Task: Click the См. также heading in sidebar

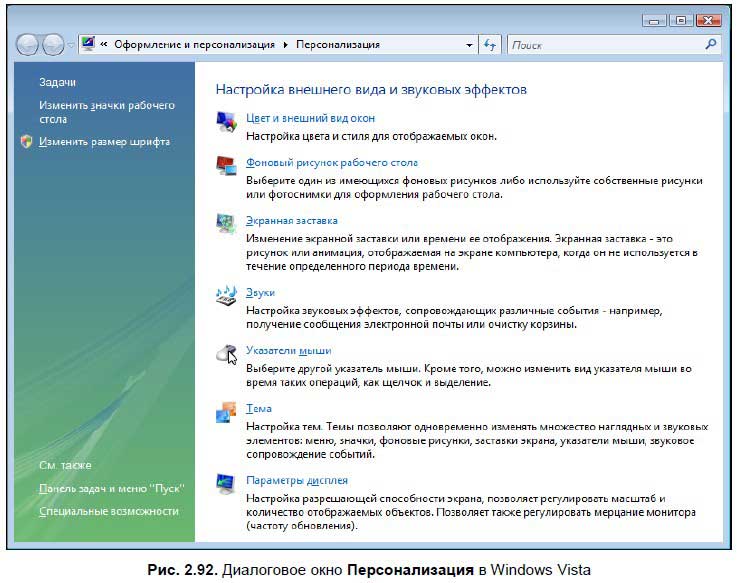Action: coord(65,466)
